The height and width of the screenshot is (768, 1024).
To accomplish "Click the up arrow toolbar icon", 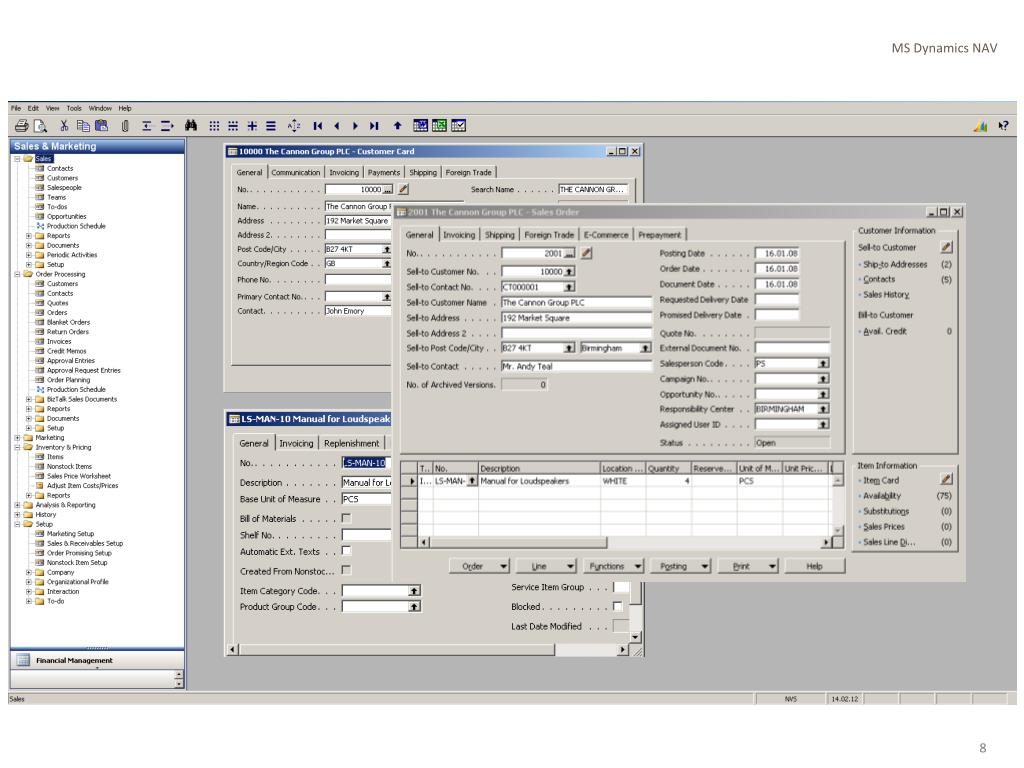I will pyautogui.click(x=397, y=126).
